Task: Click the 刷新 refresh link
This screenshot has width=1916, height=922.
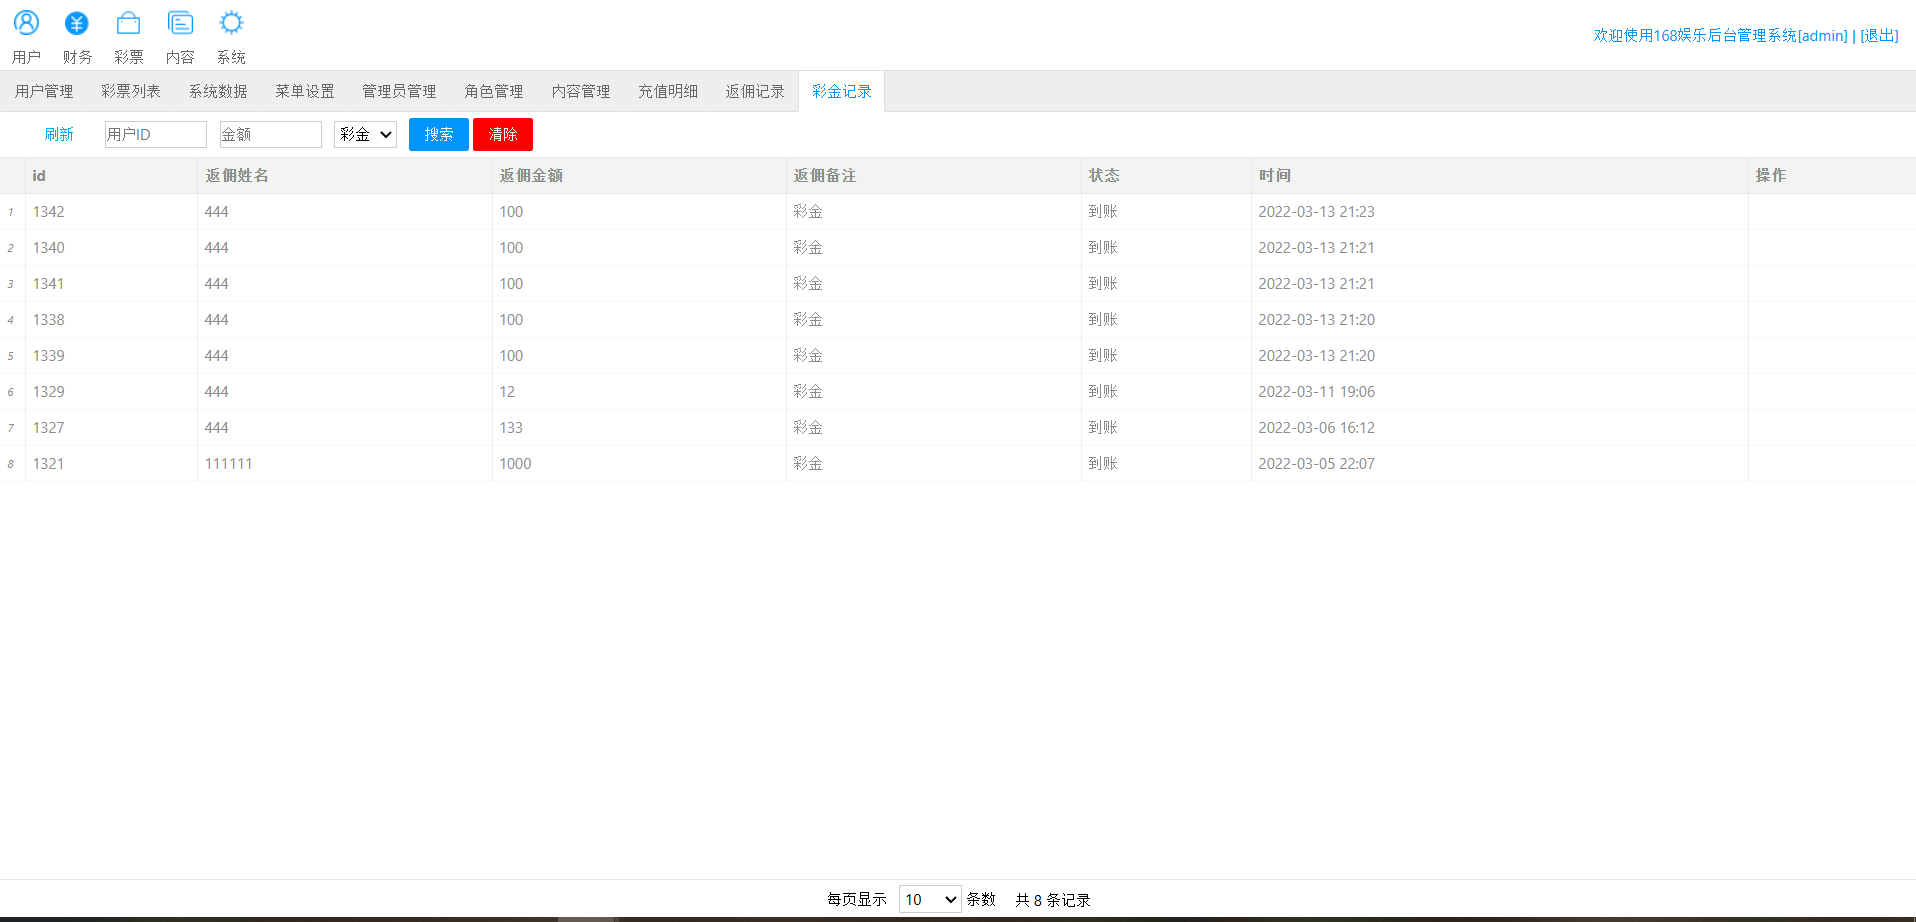Action: coord(59,134)
